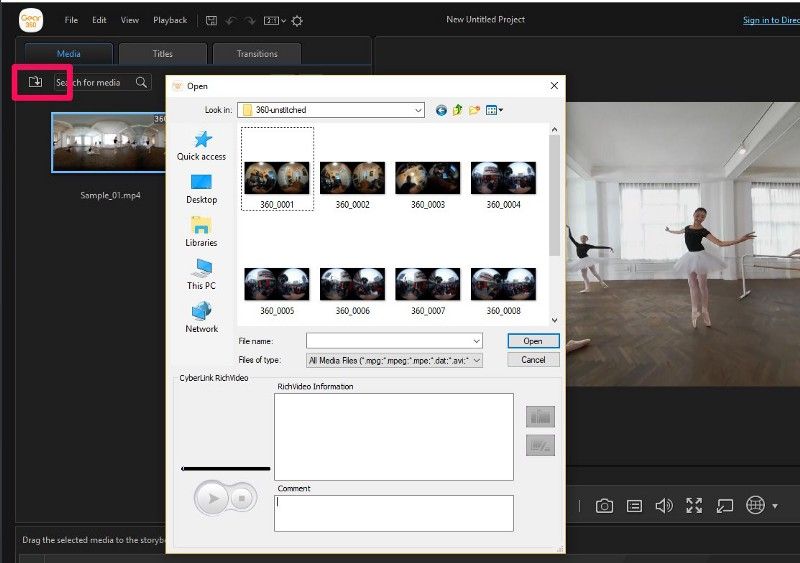The height and width of the screenshot is (563, 800).
Task: Expand the Files of type dropdown
Action: click(394, 360)
